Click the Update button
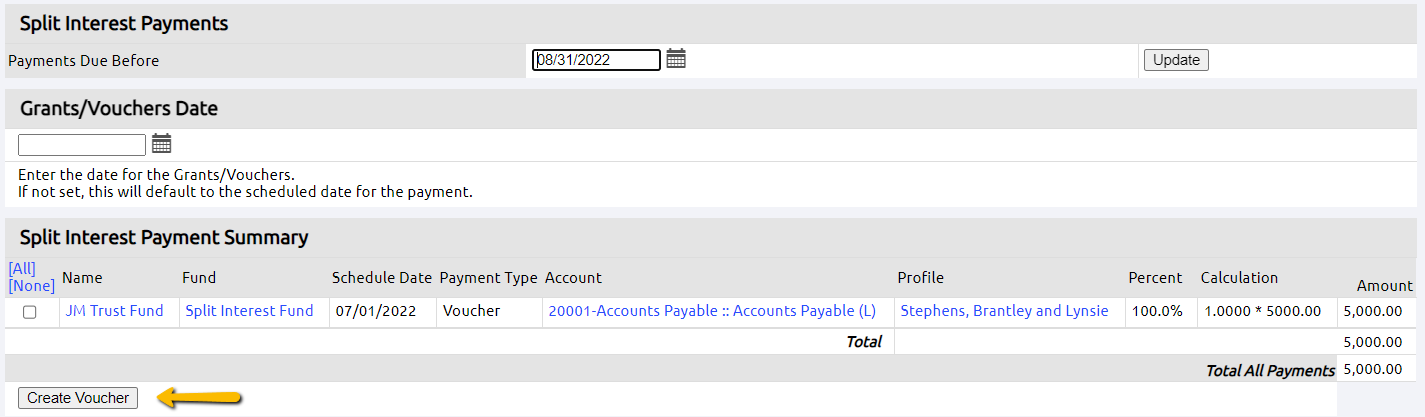Screen dimensions: 1425x417 coord(1176,60)
